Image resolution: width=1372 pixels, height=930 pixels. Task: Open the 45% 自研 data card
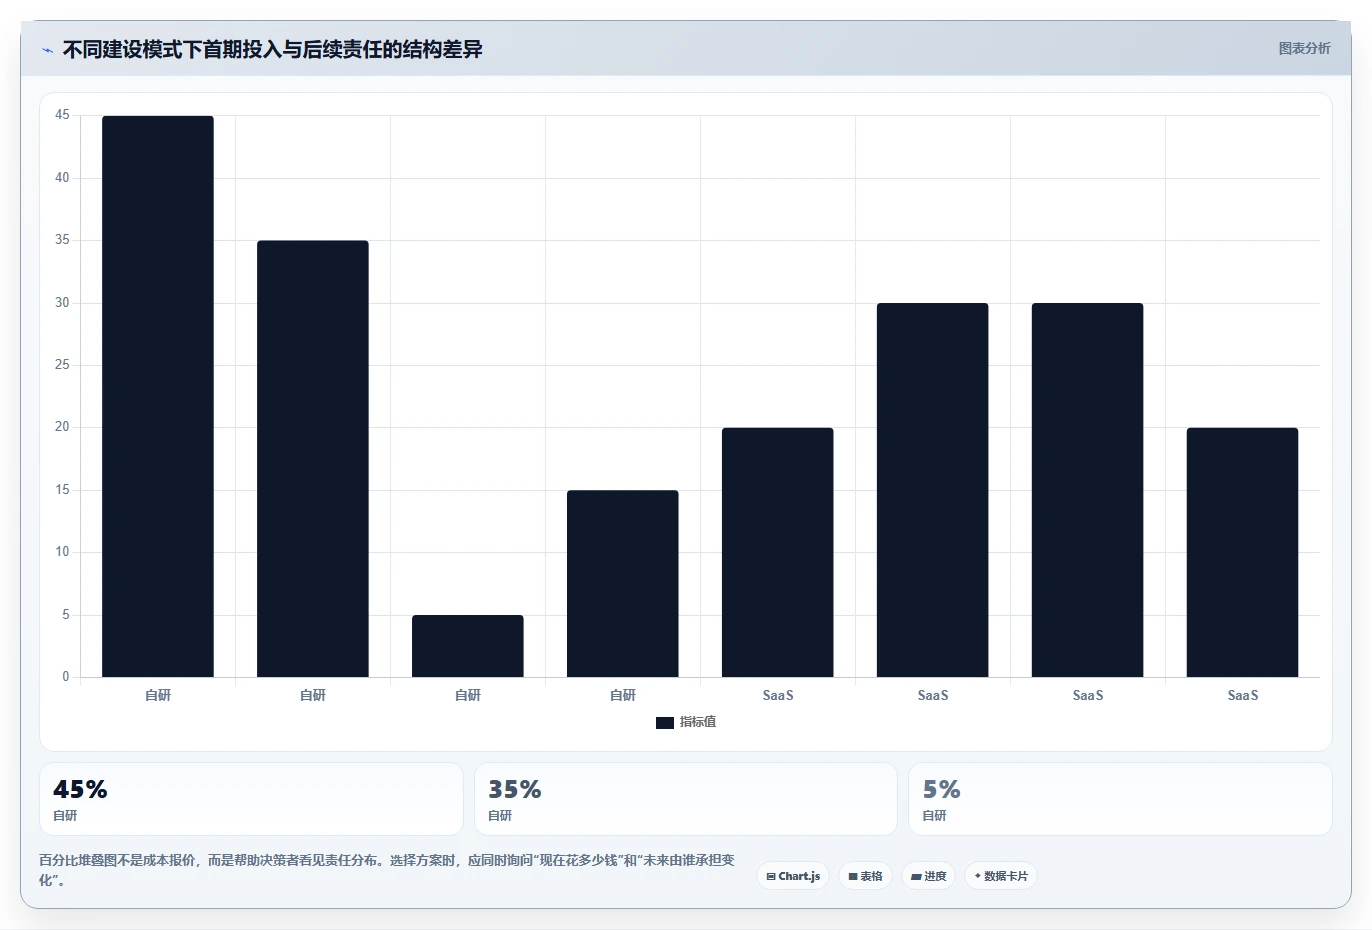251,799
